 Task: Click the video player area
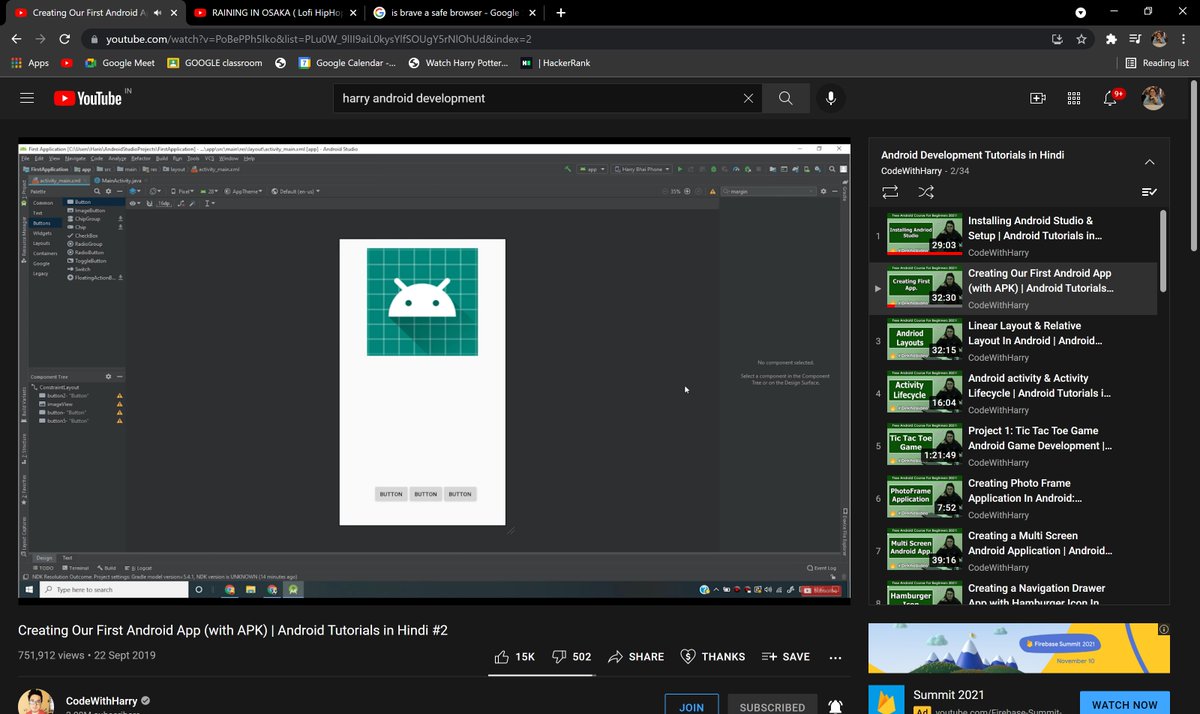[434, 370]
